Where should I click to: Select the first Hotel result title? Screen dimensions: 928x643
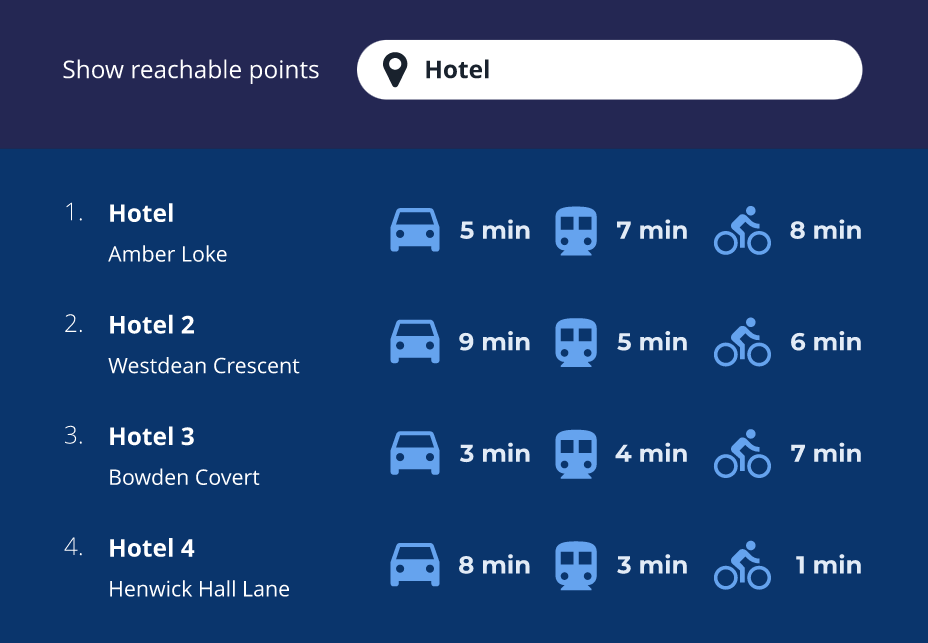coord(141,213)
